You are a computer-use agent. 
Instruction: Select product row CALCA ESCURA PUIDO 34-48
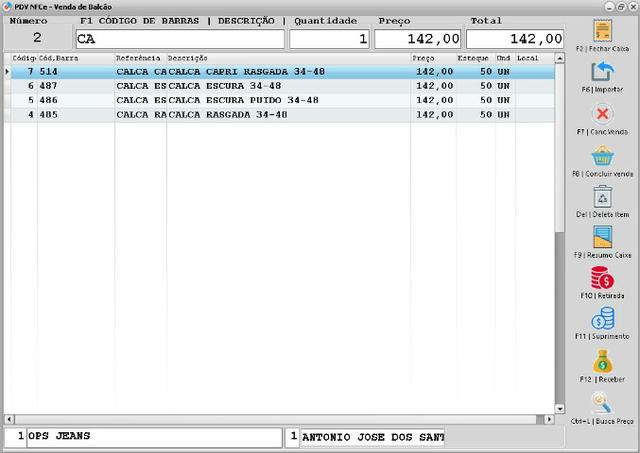pyautogui.click(x=279, y=100)
